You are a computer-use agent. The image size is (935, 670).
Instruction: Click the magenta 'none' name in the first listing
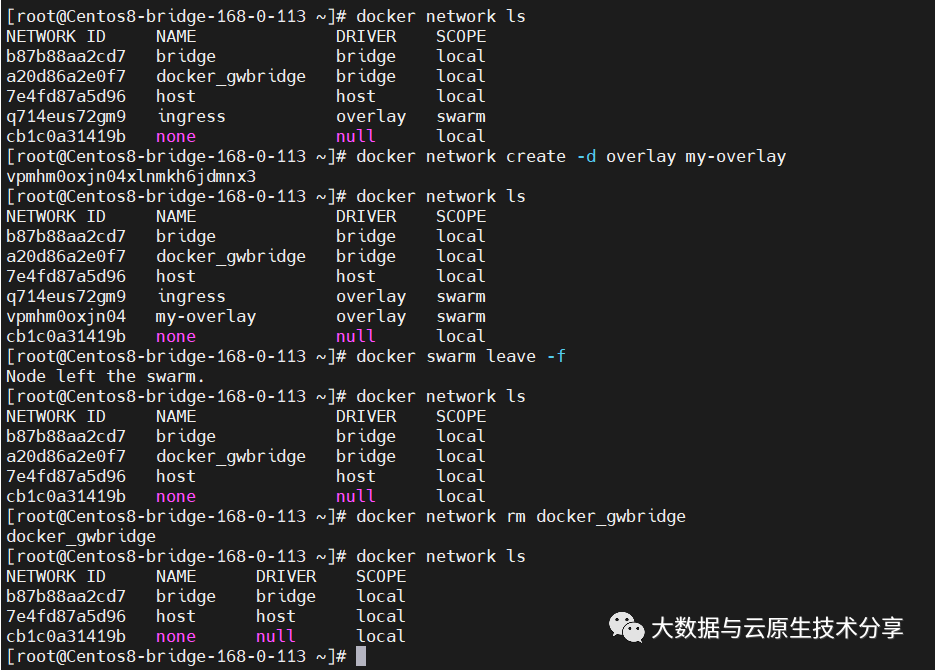[176, 136]
